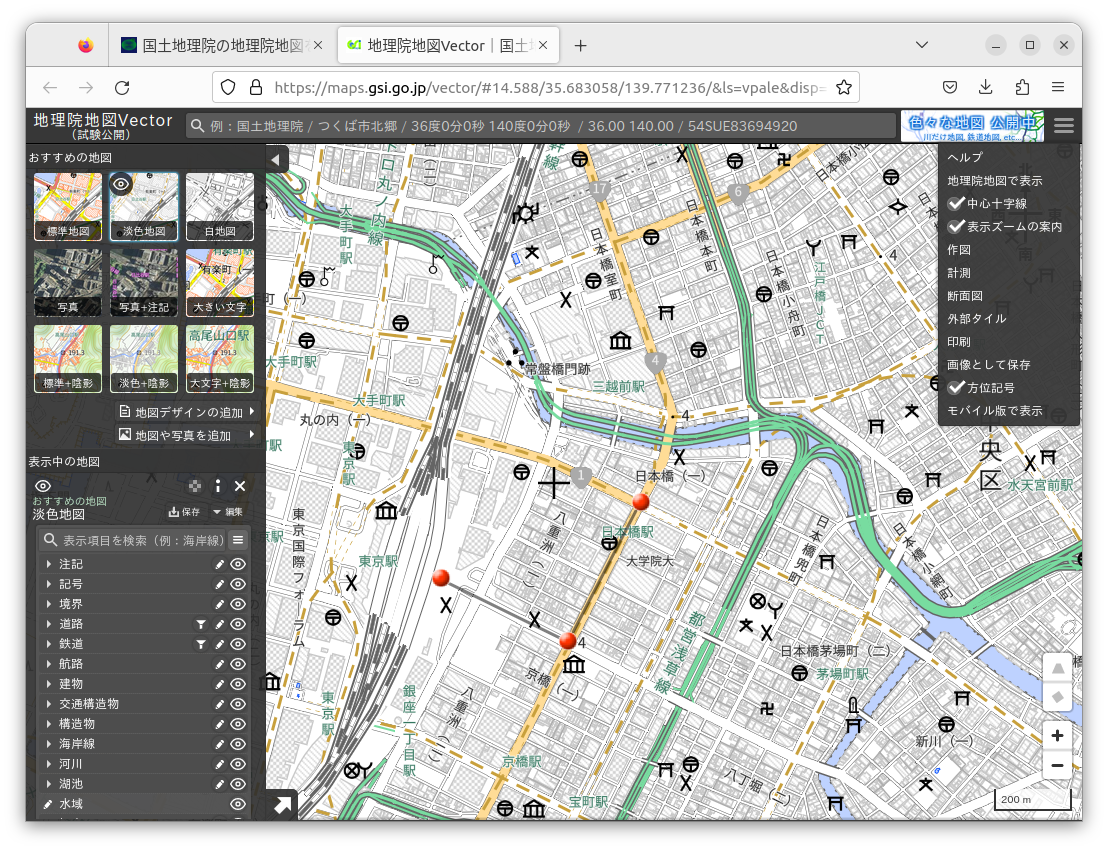Open the 地図や写真を追加 submenu
The height and width of the screenshot is (850, 1108).
point(187,435)
